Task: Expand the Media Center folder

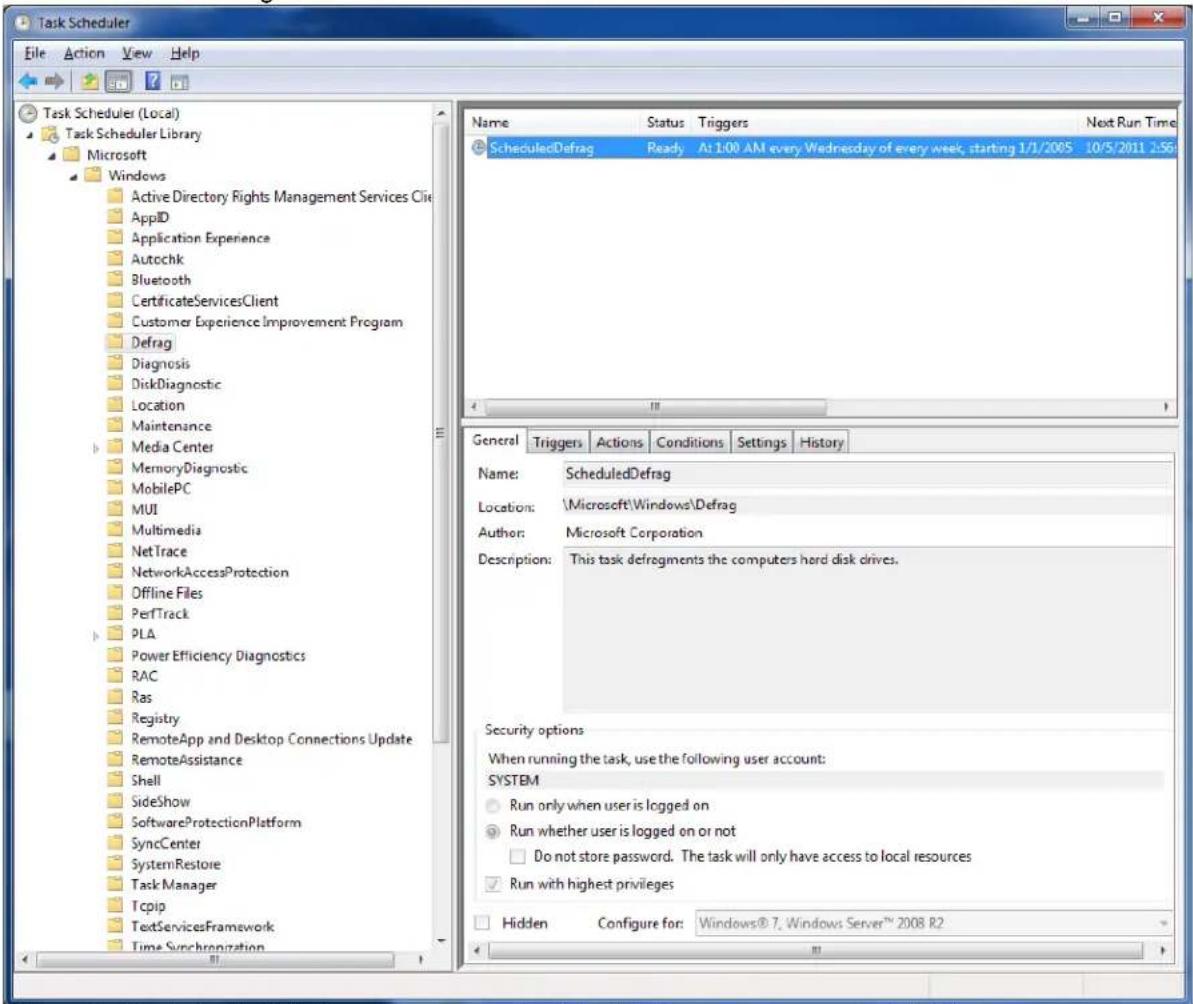Action: [96, 449]
